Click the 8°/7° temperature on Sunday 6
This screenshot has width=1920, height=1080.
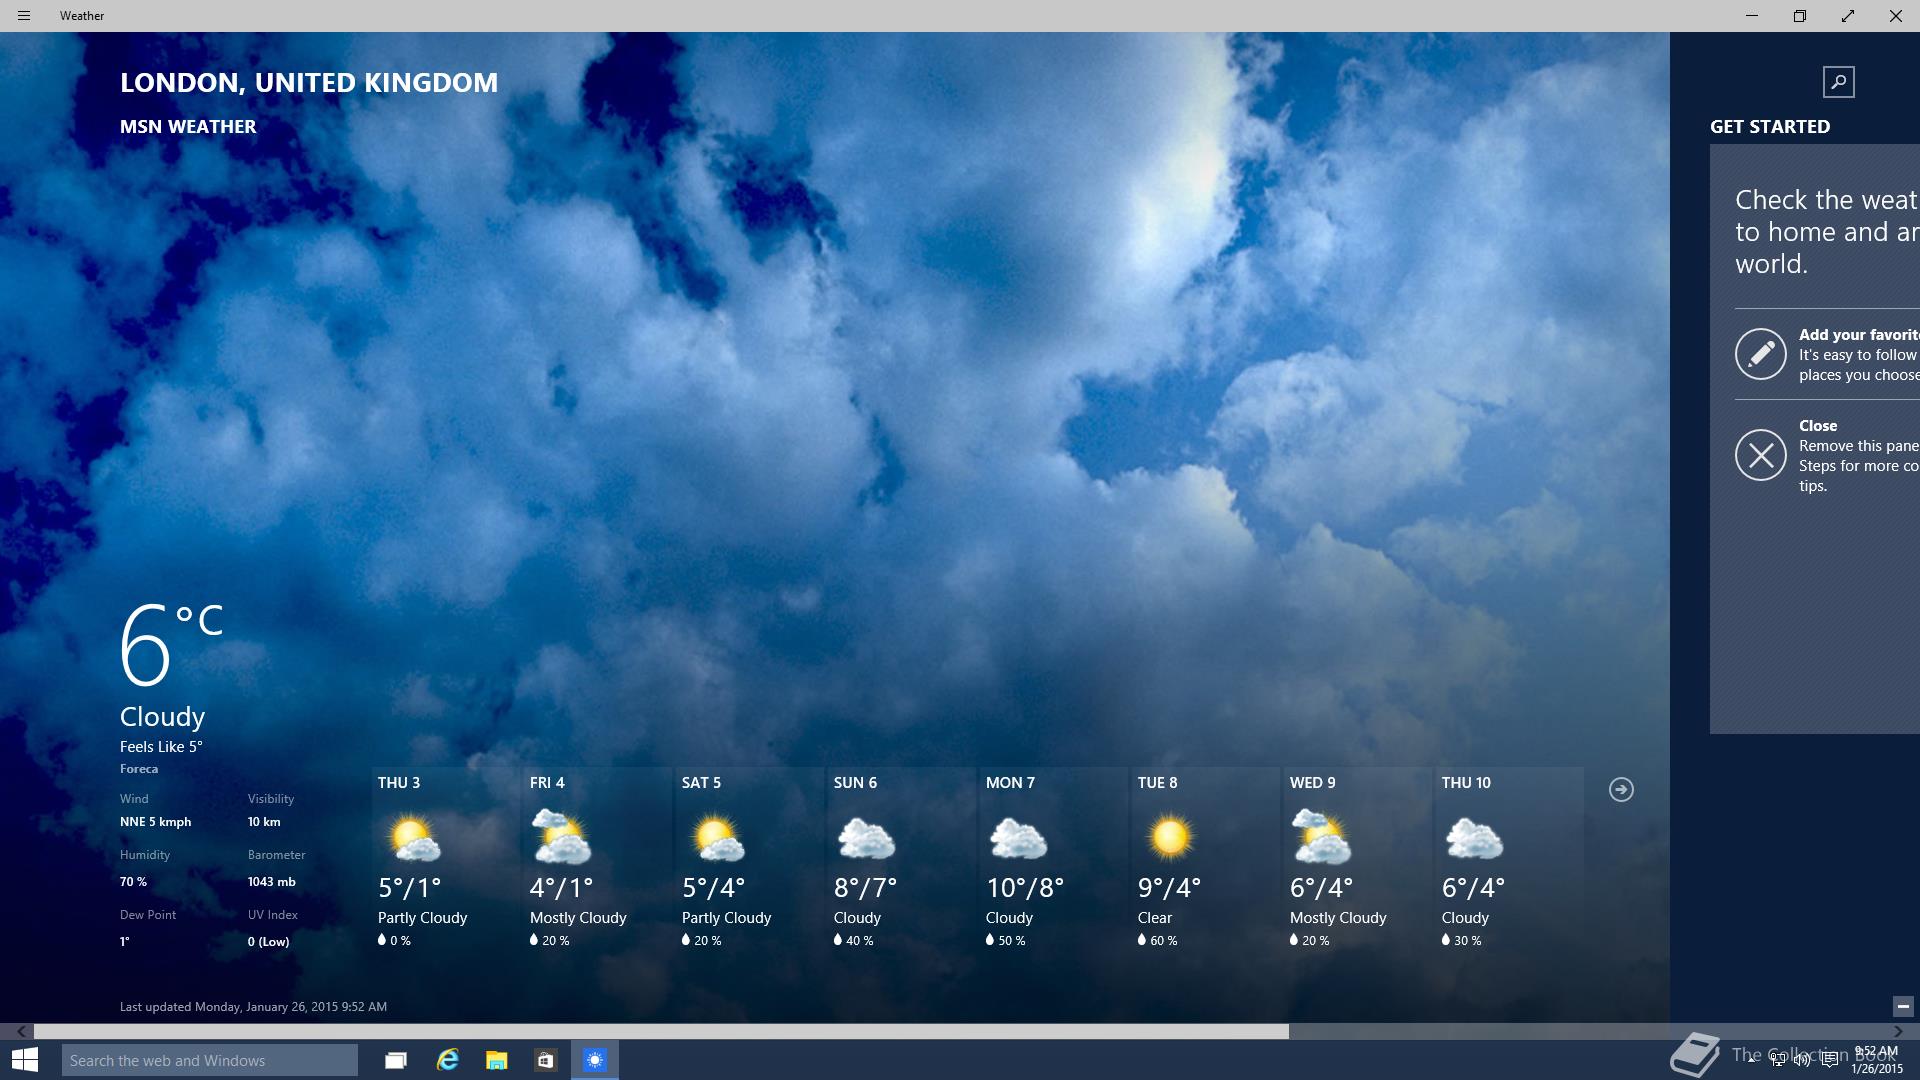click(865, 888)
